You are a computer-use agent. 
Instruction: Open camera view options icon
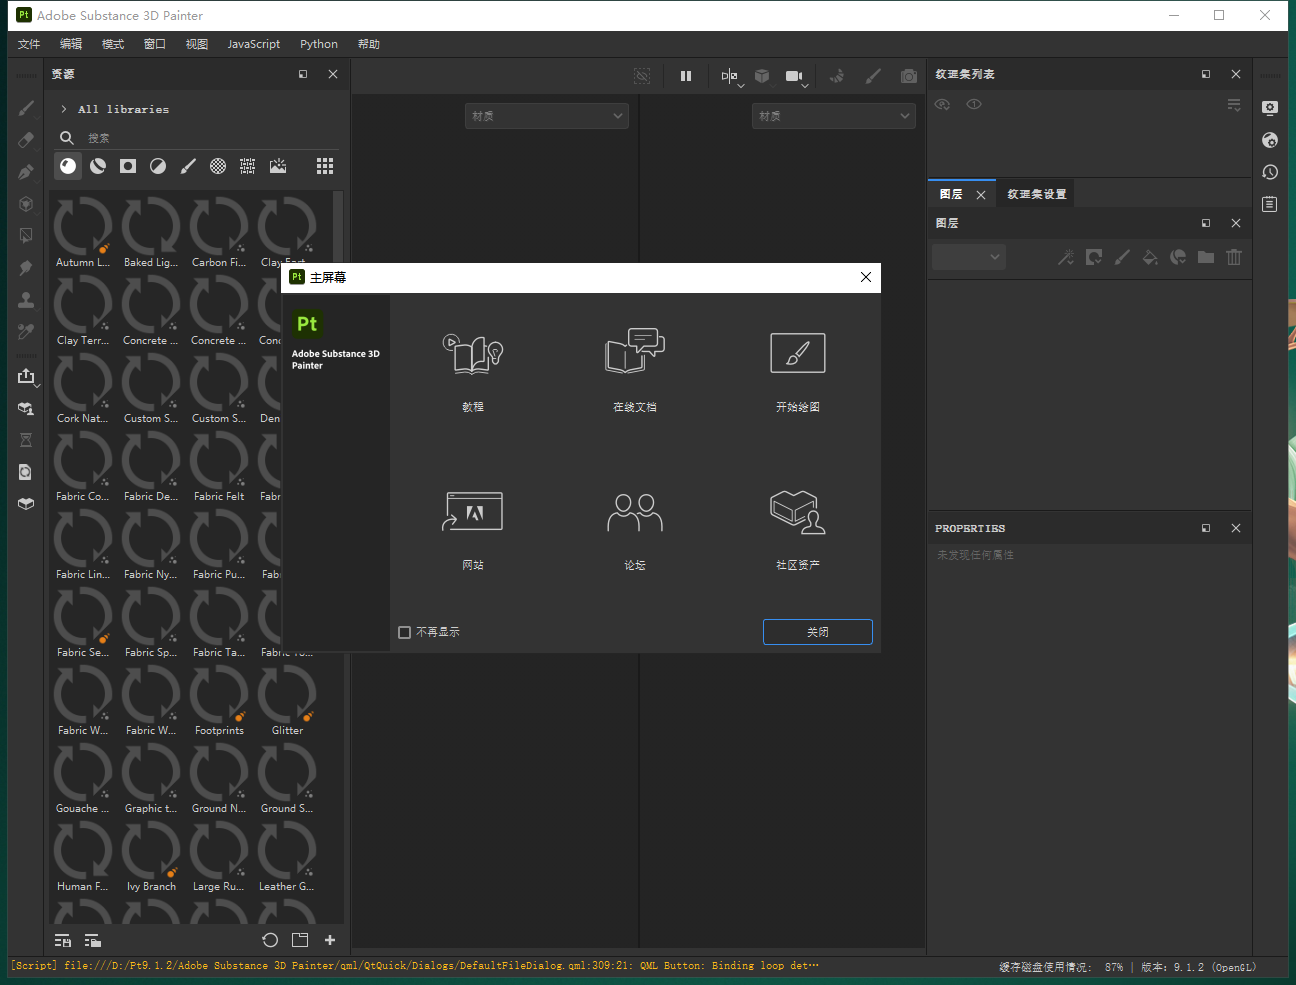click(x=795, y=76)
